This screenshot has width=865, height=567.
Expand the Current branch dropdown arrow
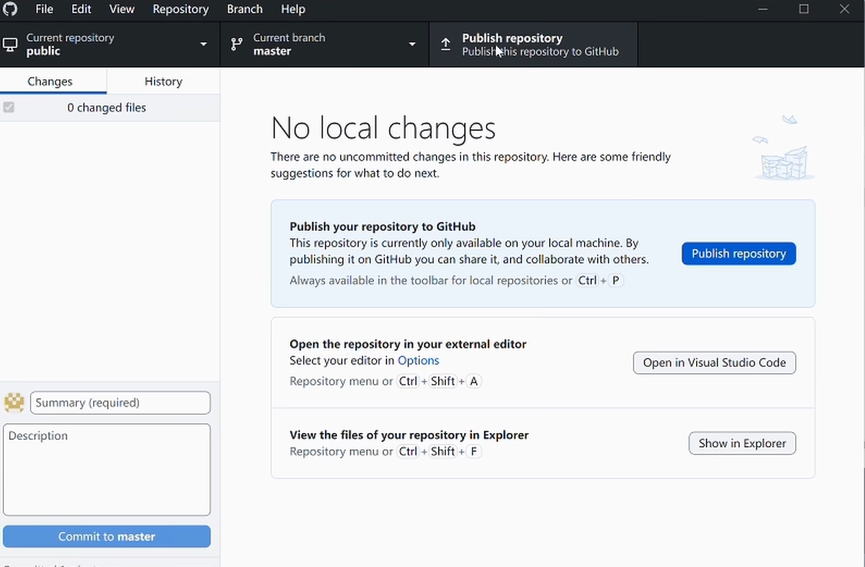point(412,44)
